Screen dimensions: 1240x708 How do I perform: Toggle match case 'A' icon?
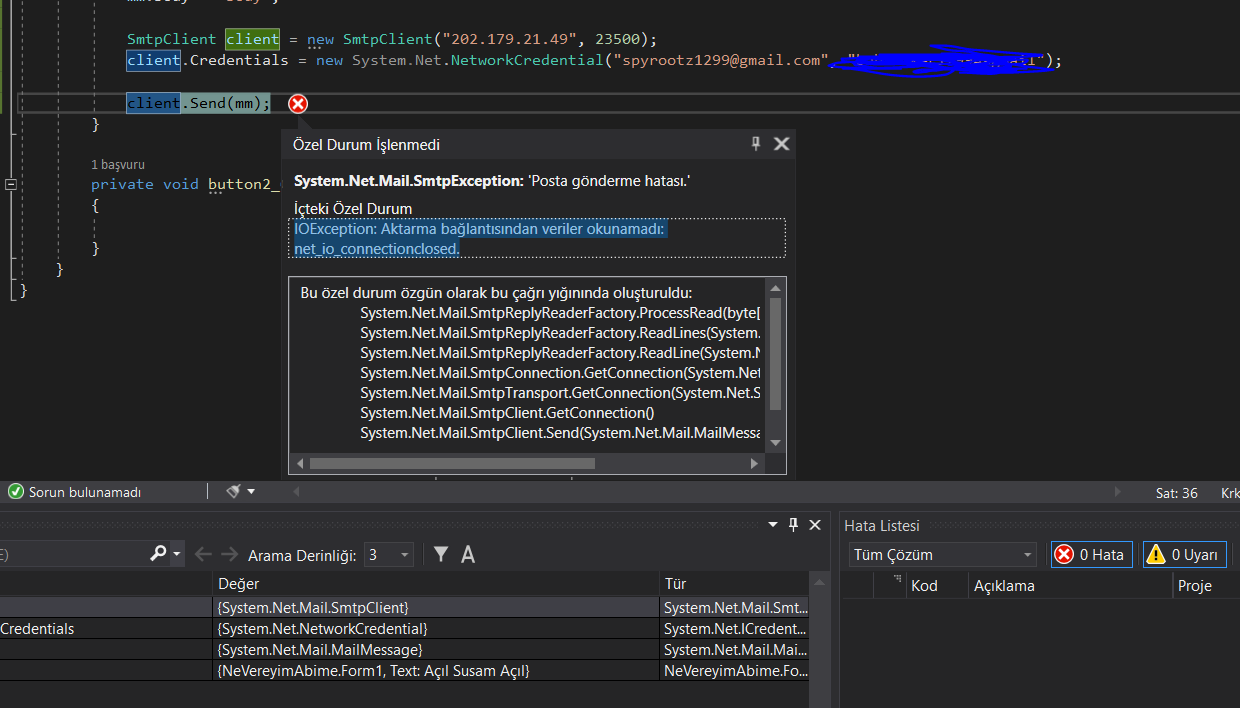467,554
